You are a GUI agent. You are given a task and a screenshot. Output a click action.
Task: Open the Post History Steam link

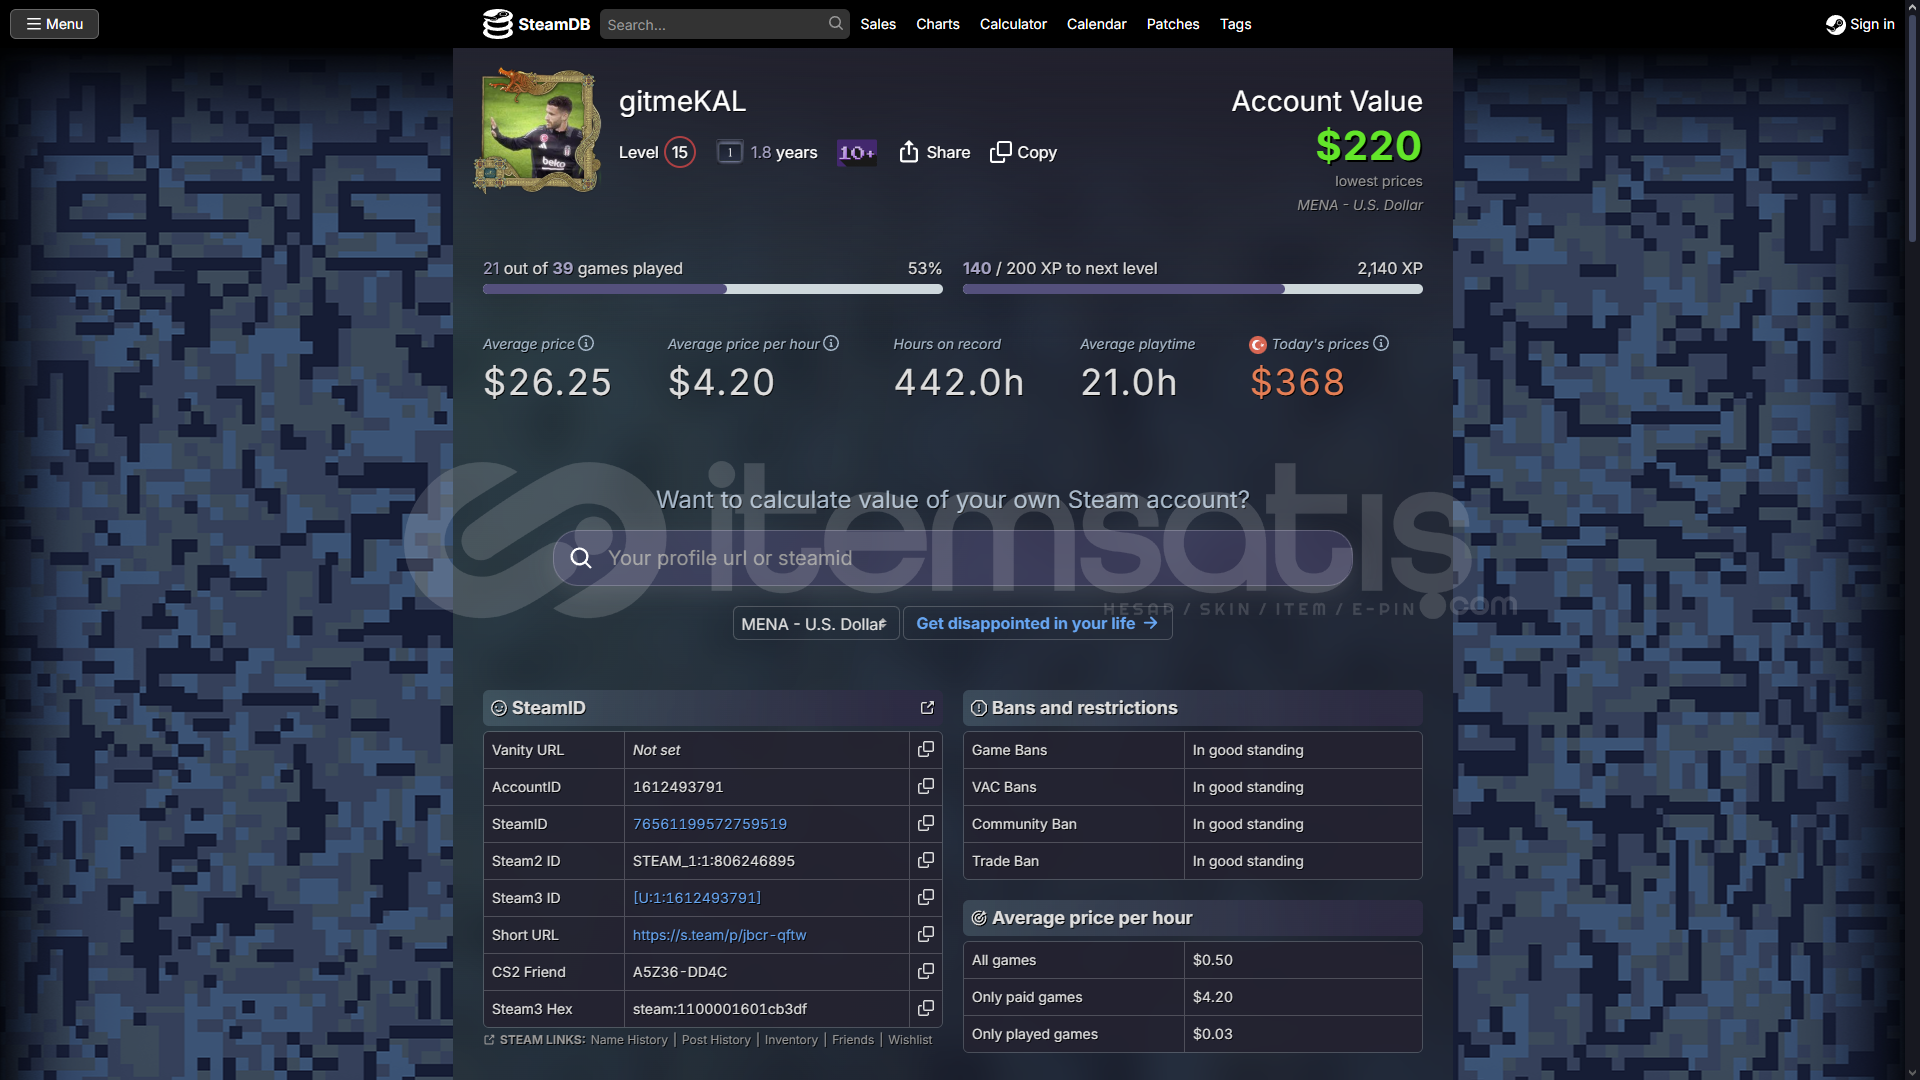(716, 1040)
